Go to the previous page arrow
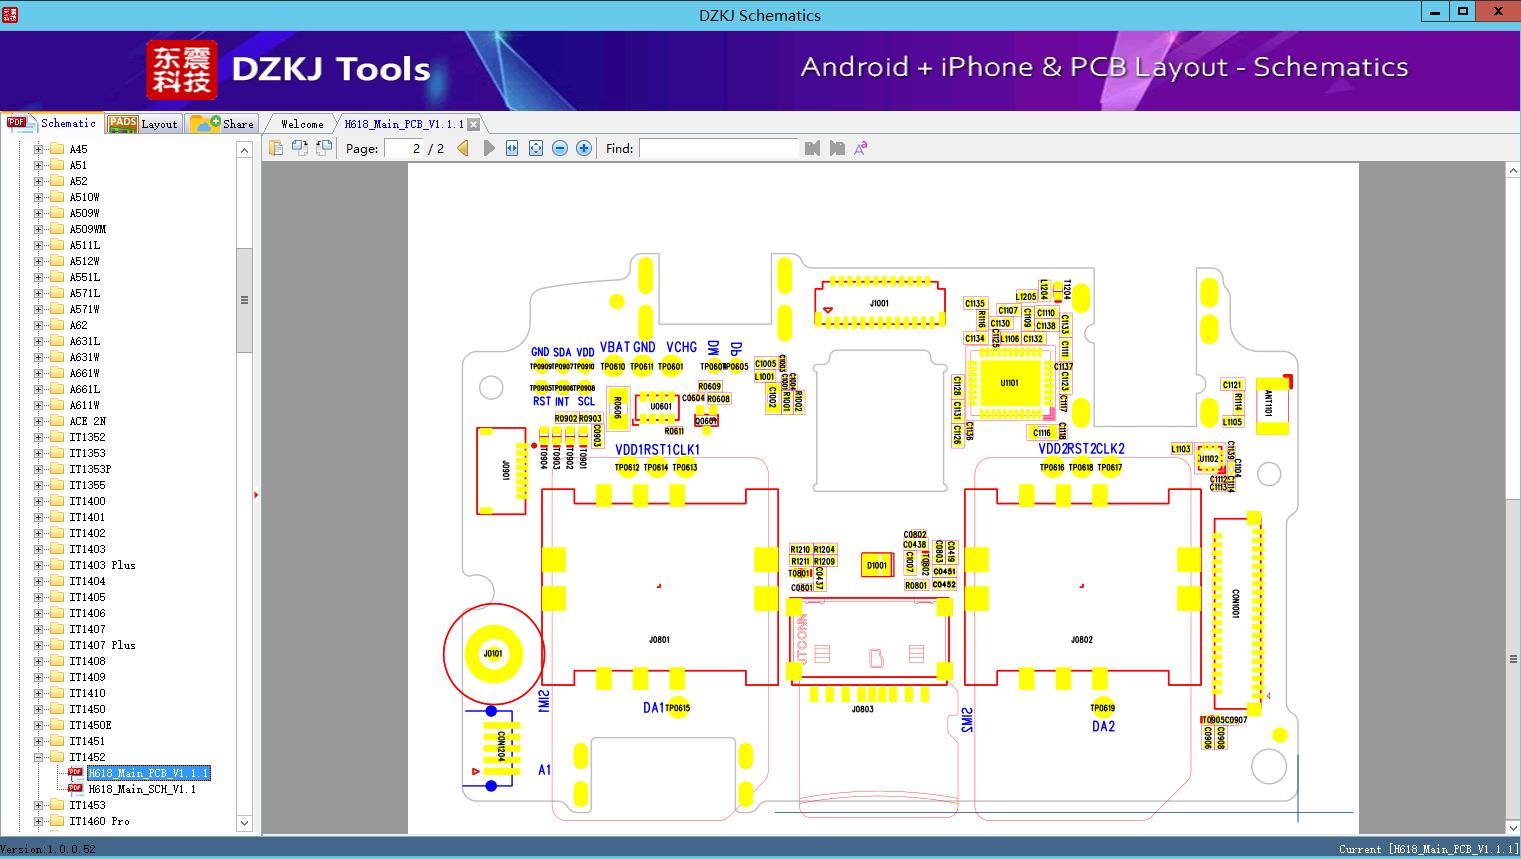This screenshot has height=859, width=1521. pos(463,148)
